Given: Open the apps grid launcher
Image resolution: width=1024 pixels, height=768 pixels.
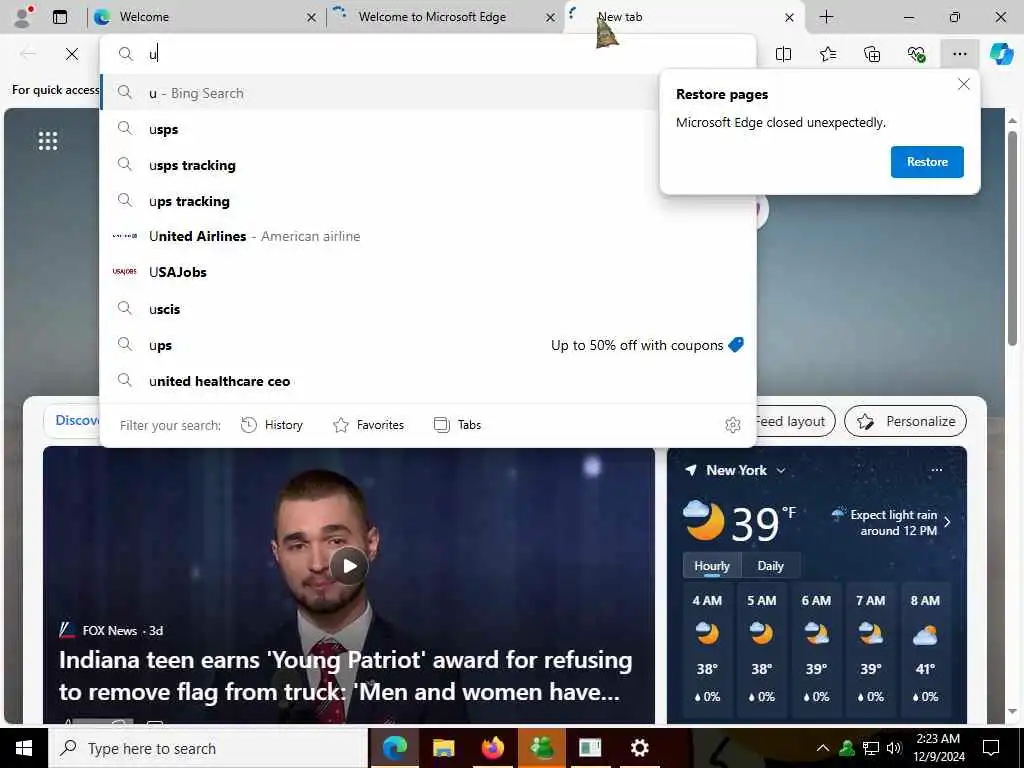Looking at the screenshot, I should (x=48, y=140).
